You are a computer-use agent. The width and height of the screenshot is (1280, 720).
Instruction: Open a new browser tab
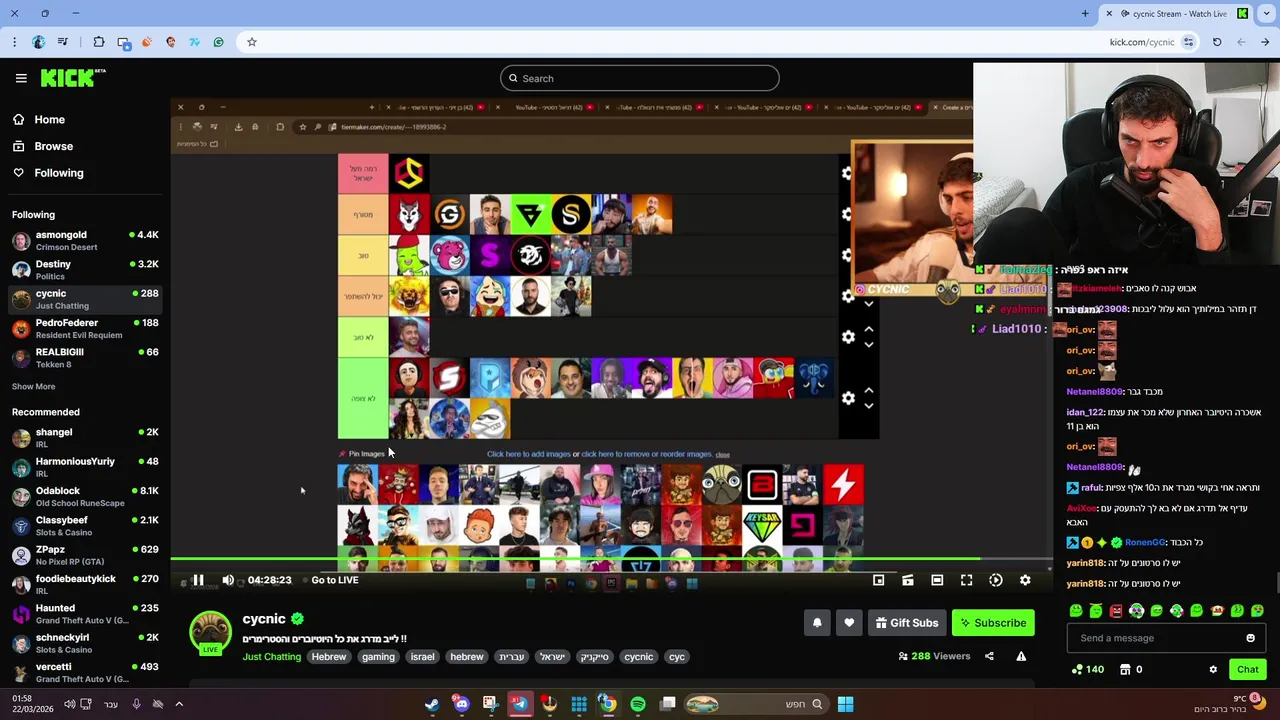tap(1085, 13)
